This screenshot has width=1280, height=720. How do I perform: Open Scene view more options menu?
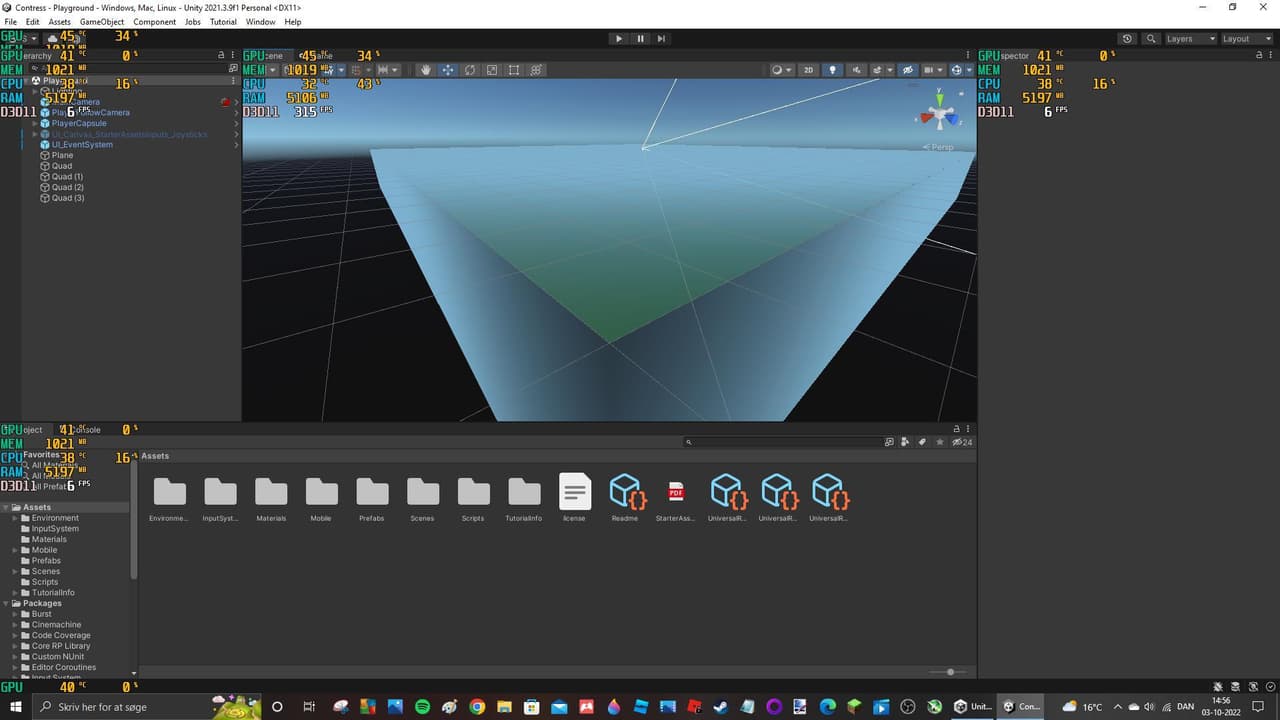pos(970,55)
